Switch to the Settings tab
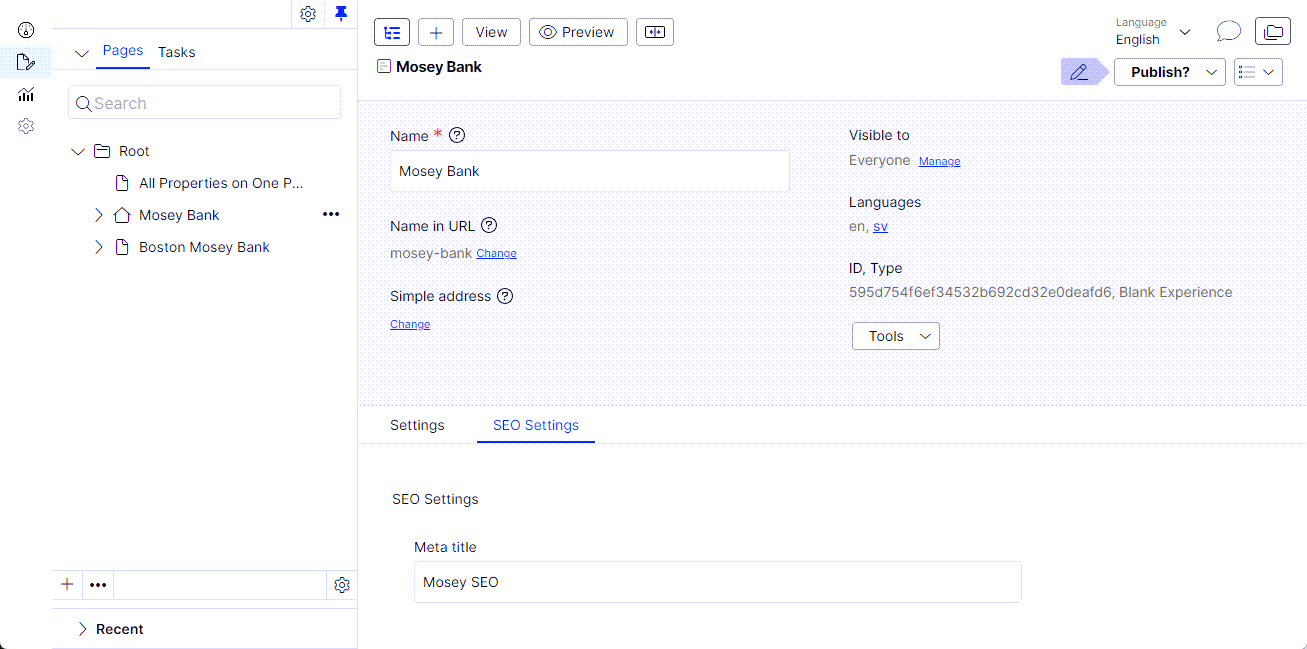The image size is (1307, 649). point(417,425)
